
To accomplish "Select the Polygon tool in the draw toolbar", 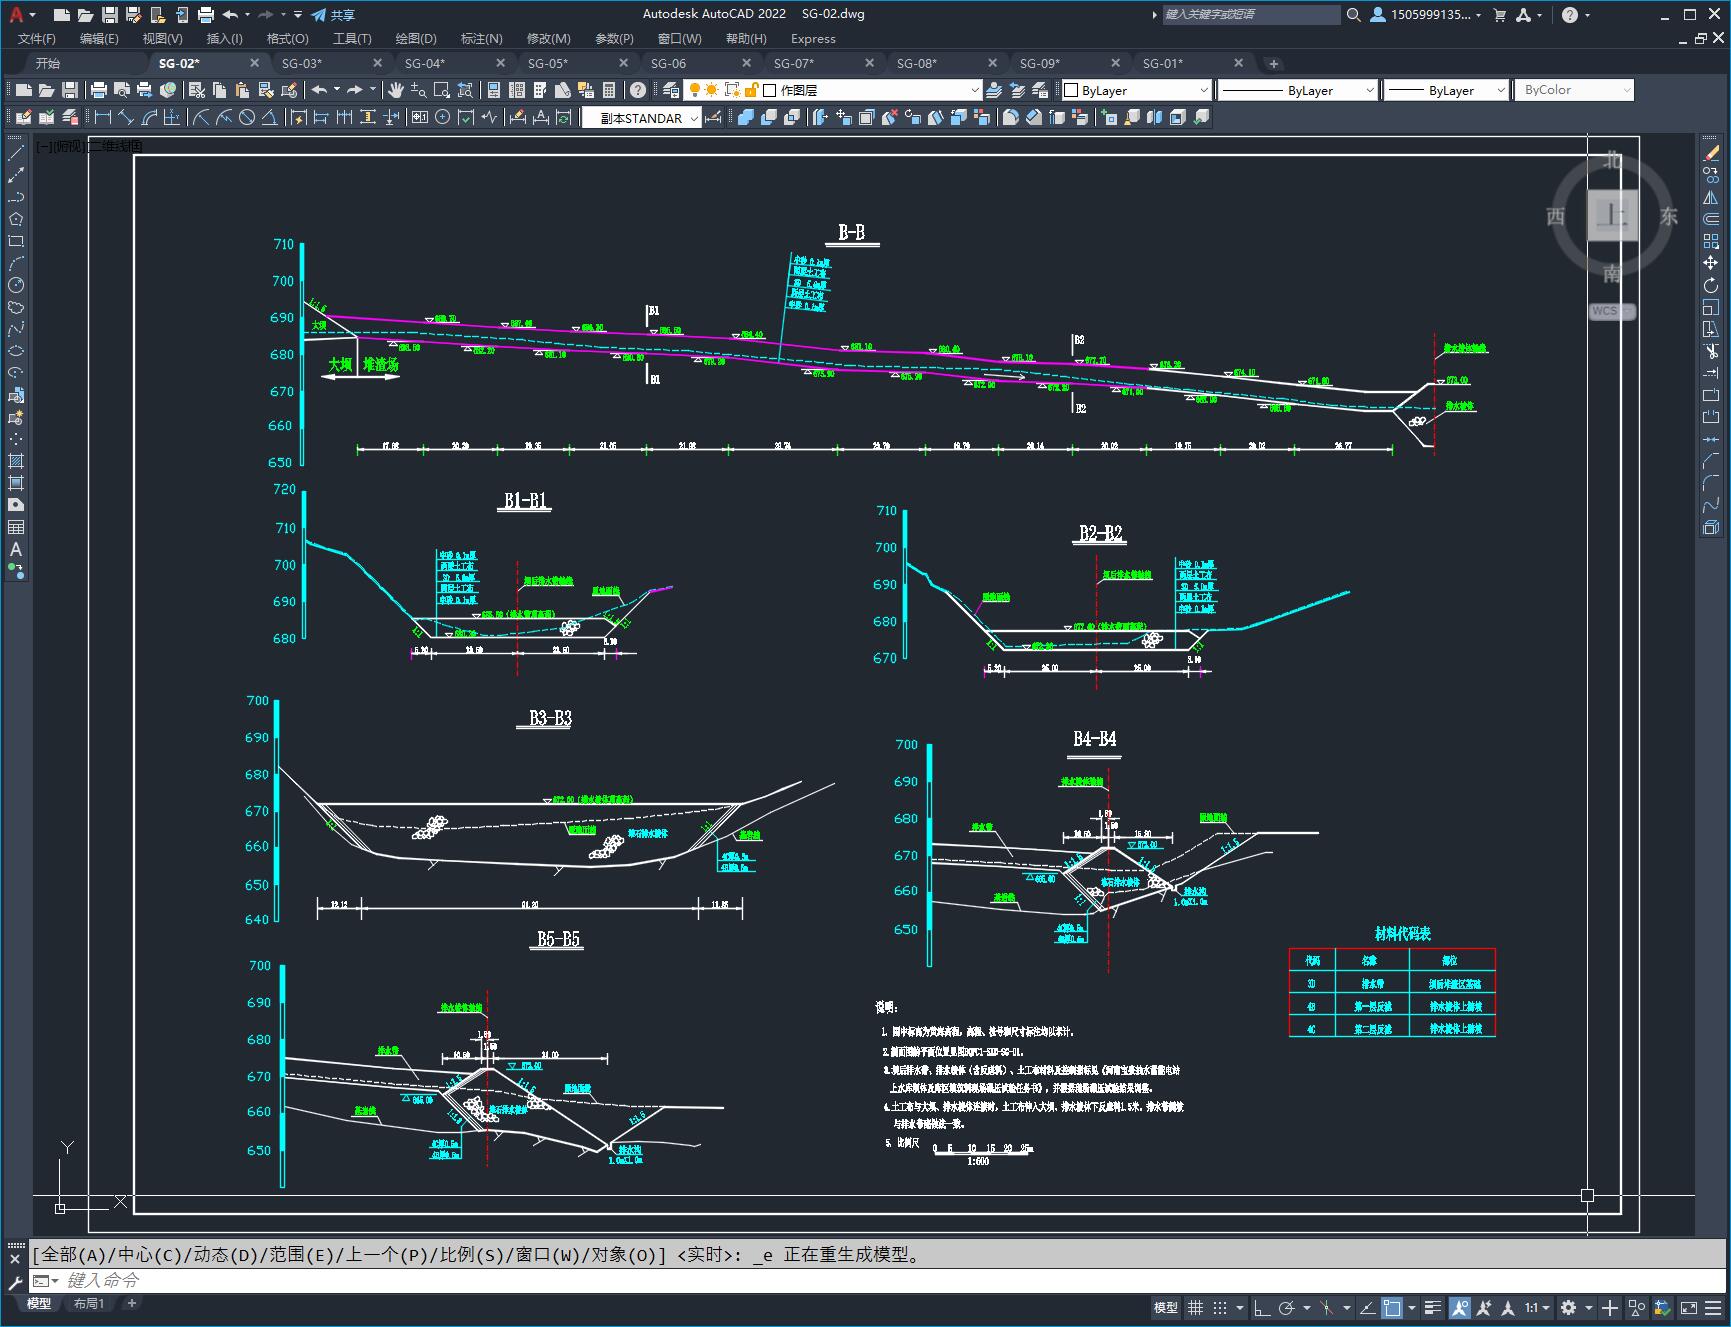I will click(16, 219).
